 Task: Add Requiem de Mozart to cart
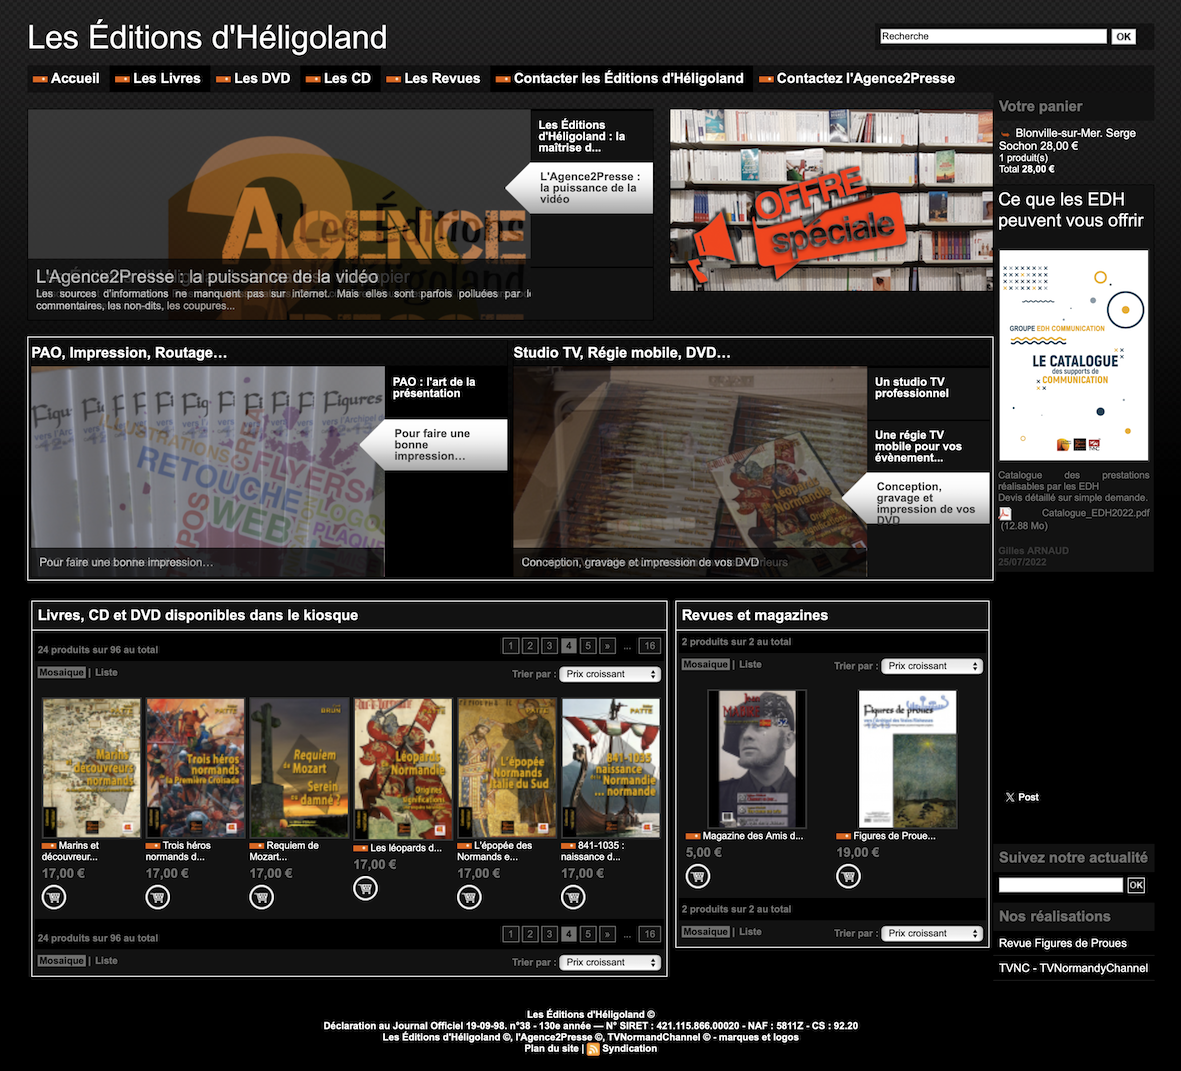pos(261,897)
